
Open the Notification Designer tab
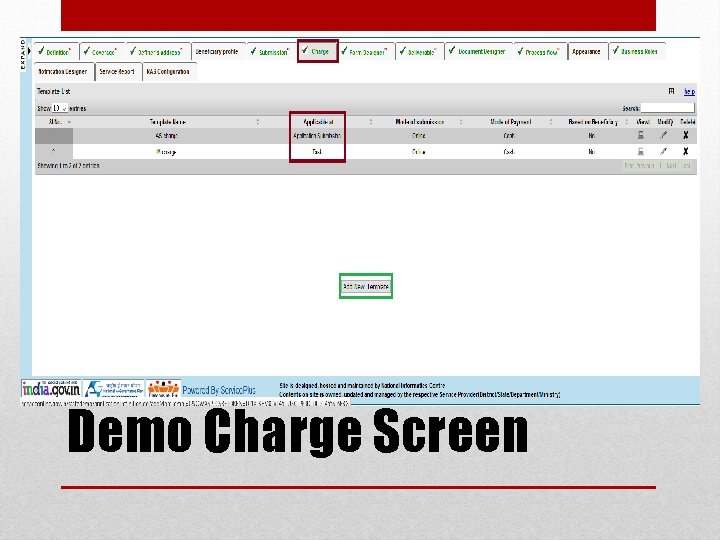63,72
